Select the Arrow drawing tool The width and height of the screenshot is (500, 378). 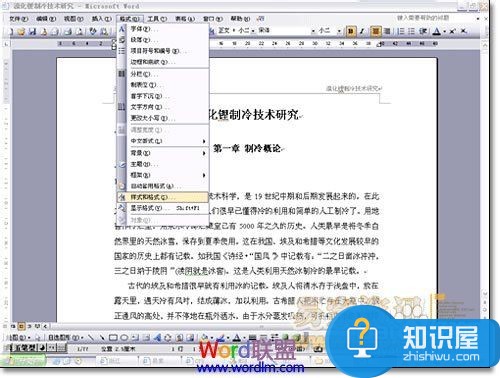[x=102, y=337]
